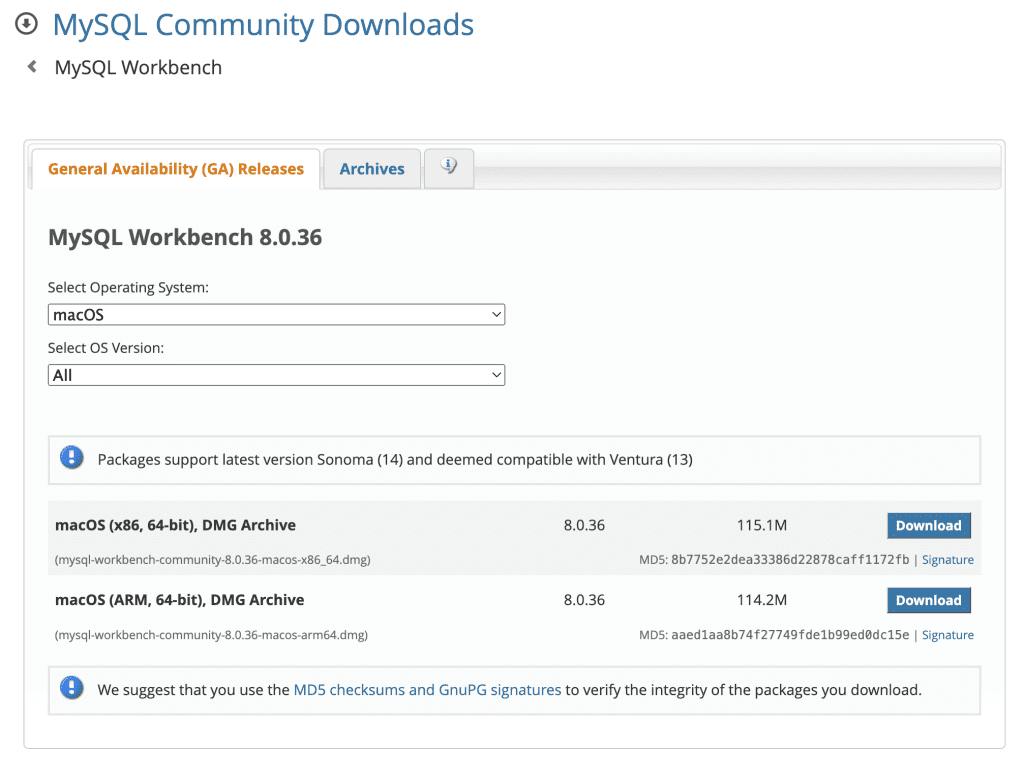Image resolution: width=1024 pixels, height=779 pixels.
Task: Download the macOS x86 64-bit DMG Archive
Action: pos(929,526)
